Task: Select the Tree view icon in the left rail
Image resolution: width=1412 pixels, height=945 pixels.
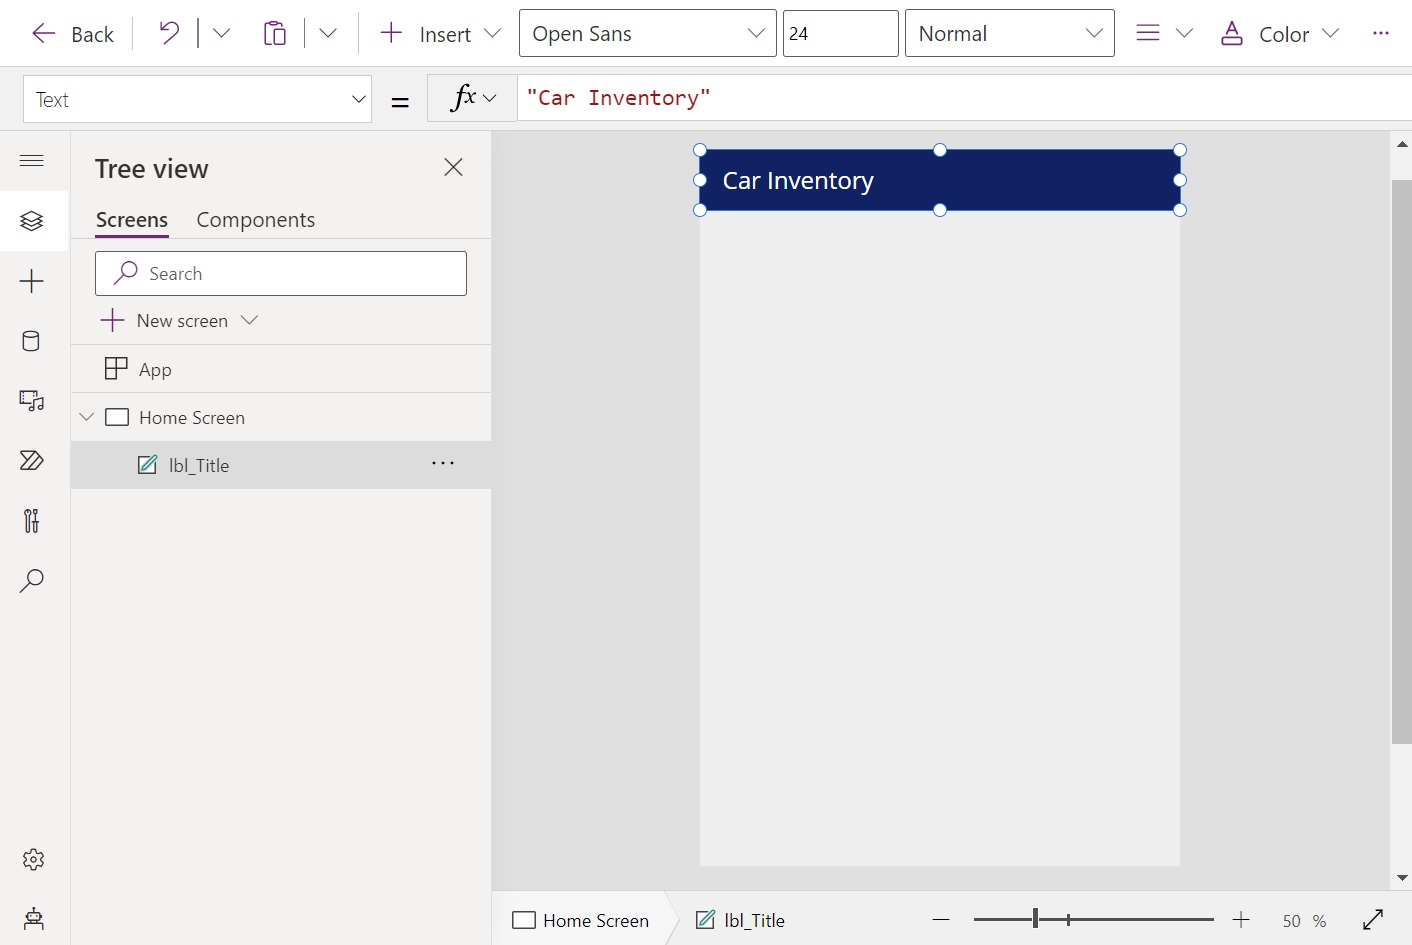Action: (33, 221)
